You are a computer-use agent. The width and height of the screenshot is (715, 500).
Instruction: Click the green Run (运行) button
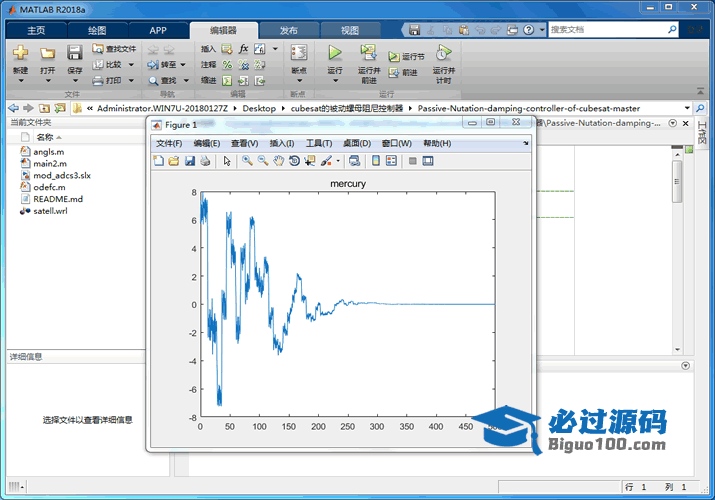coord(335,54)
